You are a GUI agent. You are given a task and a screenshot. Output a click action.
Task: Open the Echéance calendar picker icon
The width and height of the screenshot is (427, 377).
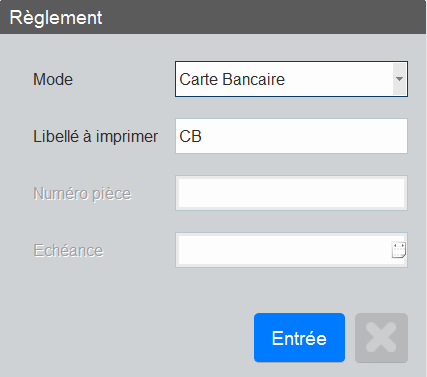click(x=399, y=250)
